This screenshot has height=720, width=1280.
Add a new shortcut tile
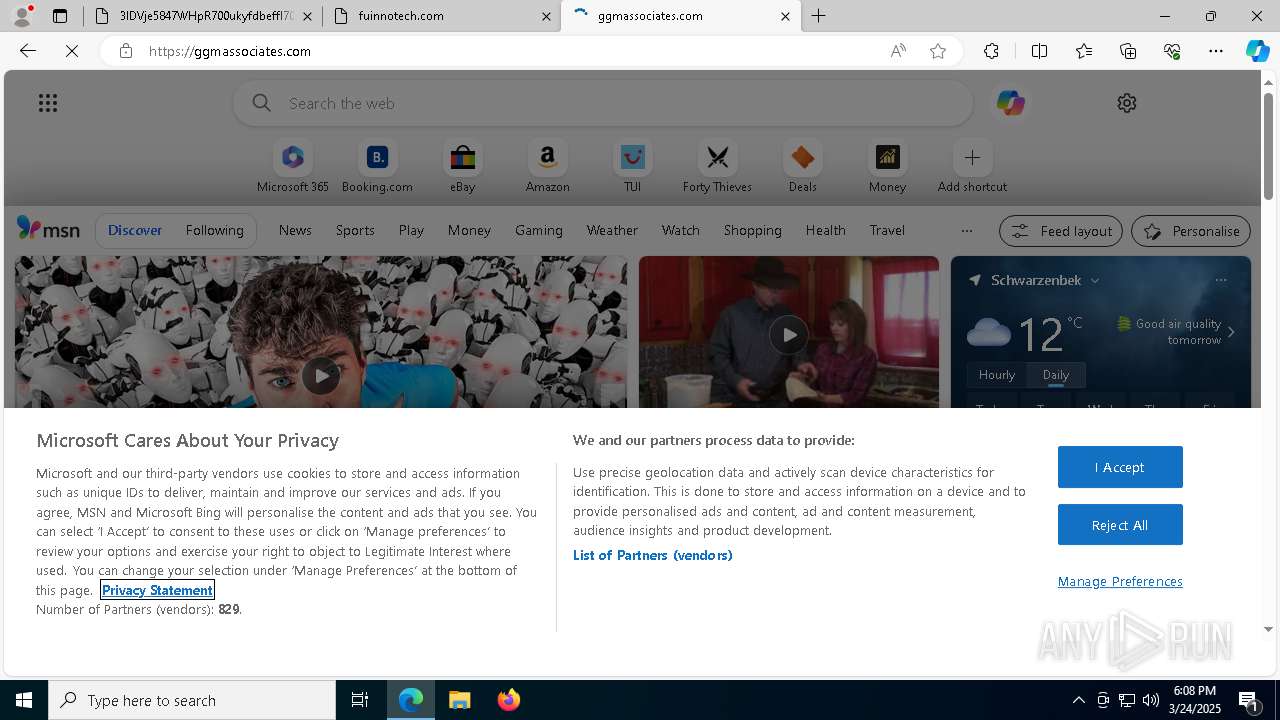coord(972,166)
